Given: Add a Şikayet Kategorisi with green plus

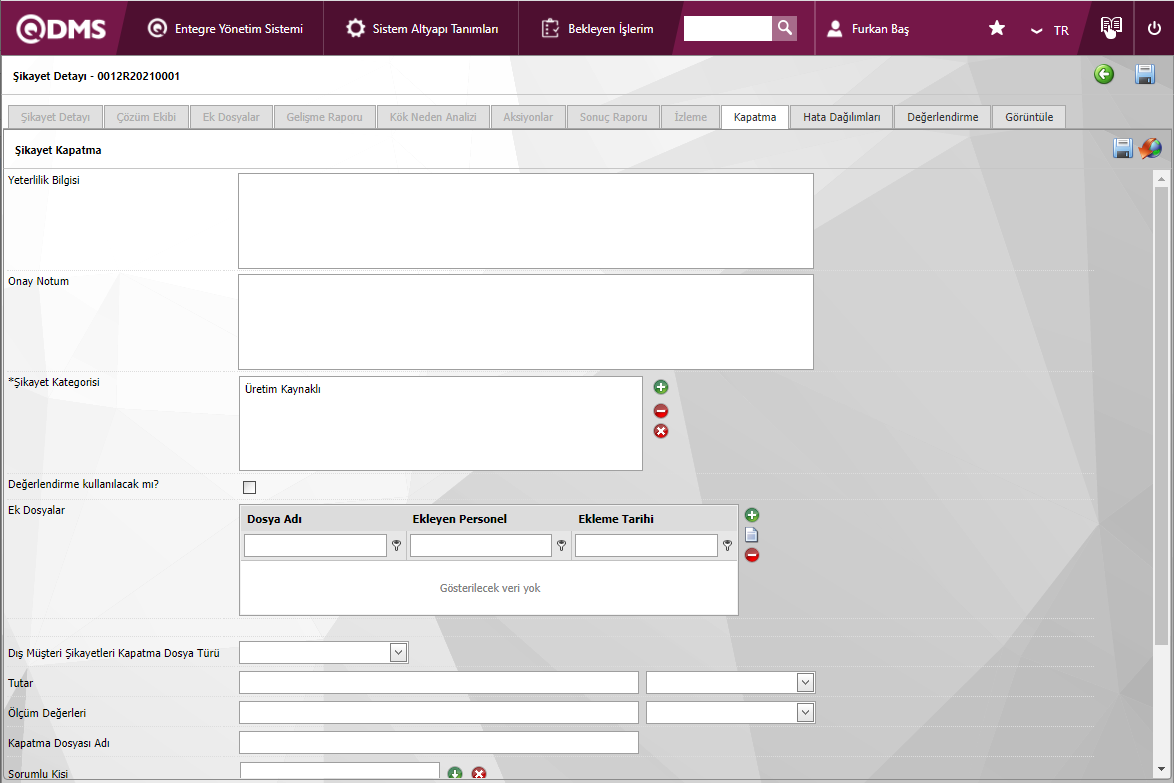Looking at the screenshot, I should (660, 387).
